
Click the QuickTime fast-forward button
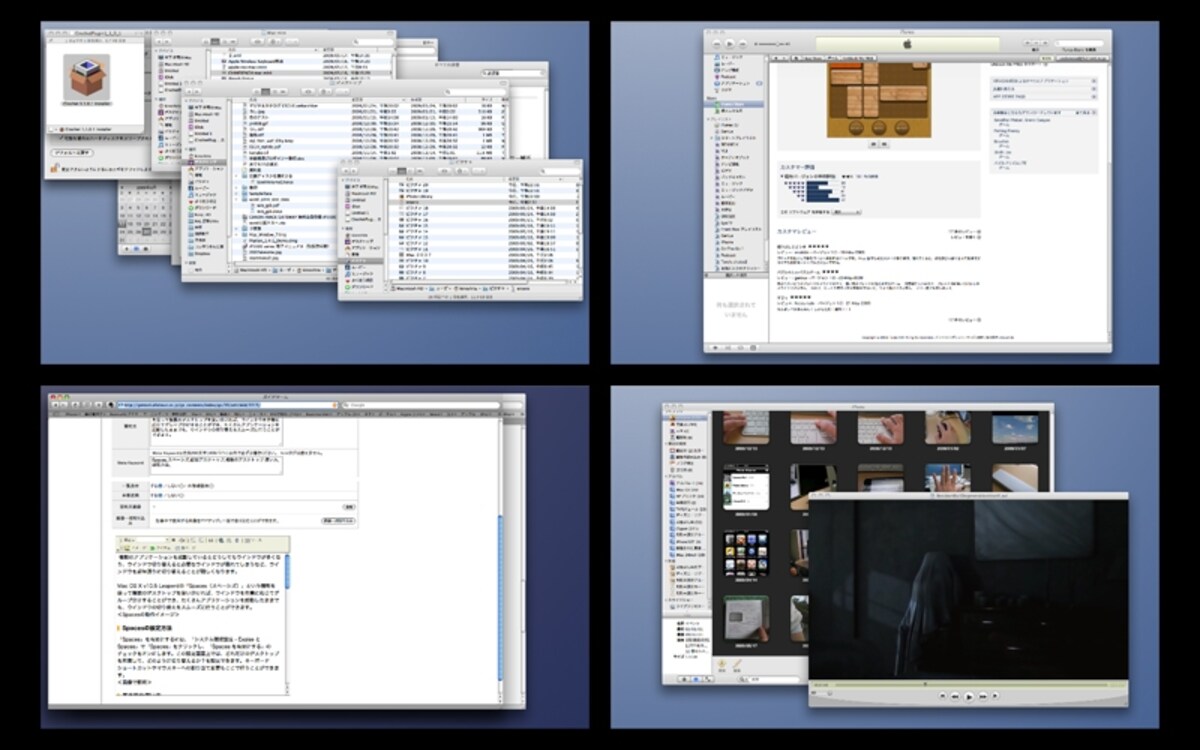tap(983, 697)
